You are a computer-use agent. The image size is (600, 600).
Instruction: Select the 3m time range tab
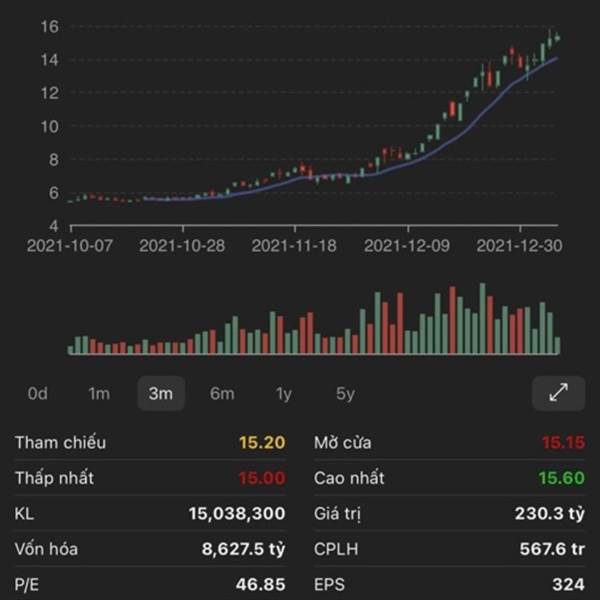pyautogui.click(x=161, y=393)
